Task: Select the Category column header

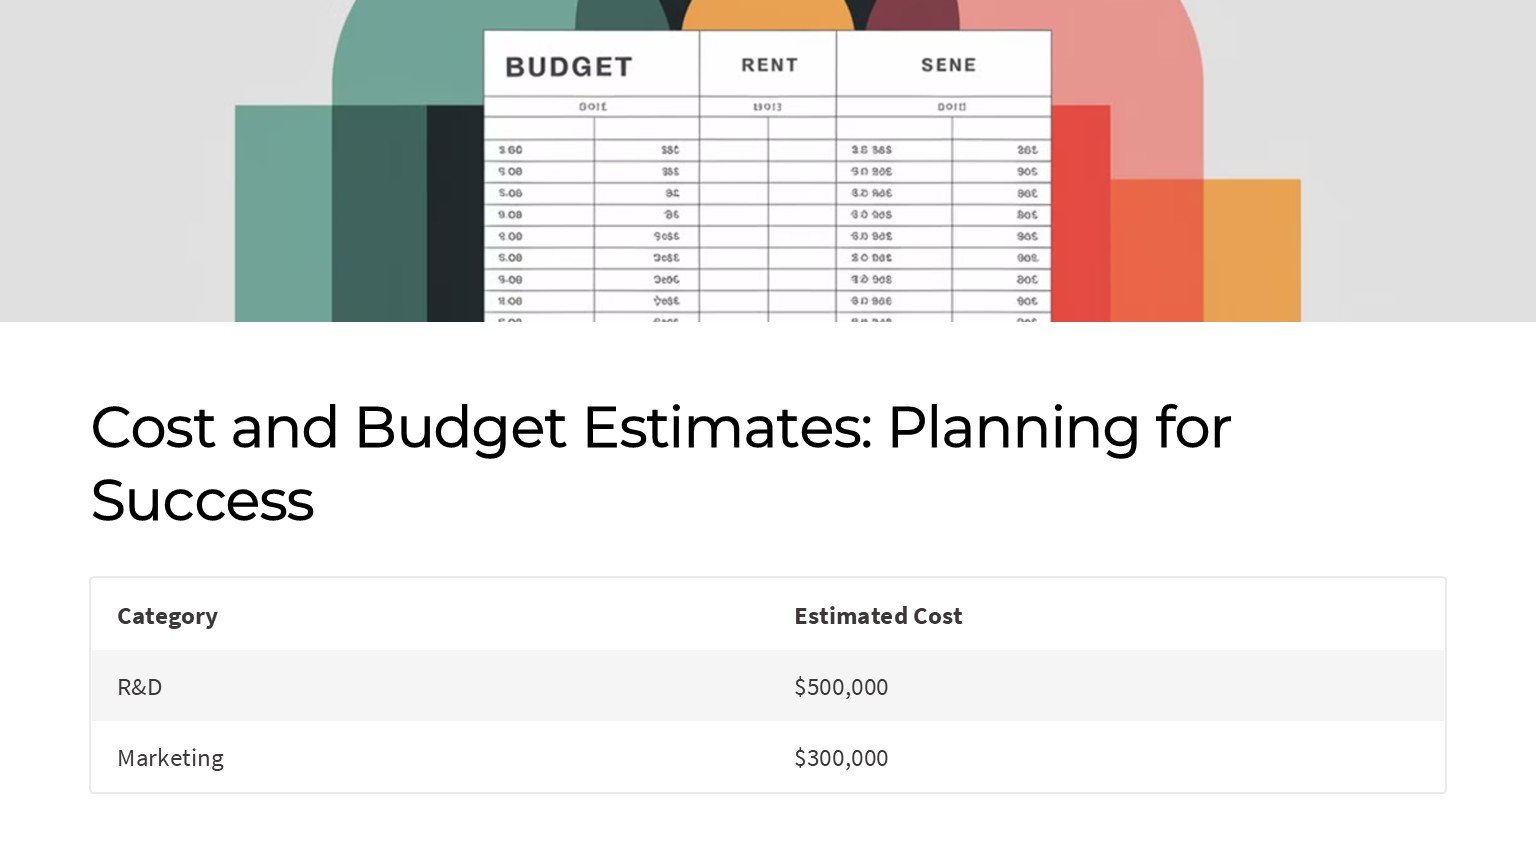Action: [x=167, y=616]
